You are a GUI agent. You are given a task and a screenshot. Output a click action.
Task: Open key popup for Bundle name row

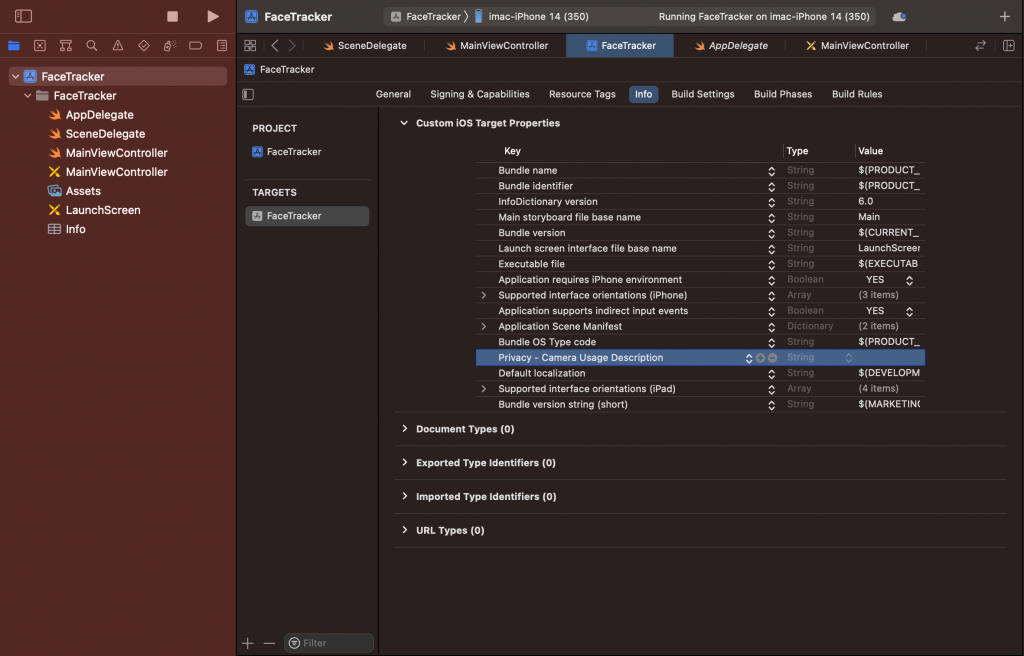pyautogui.click(x=771, y=171)
